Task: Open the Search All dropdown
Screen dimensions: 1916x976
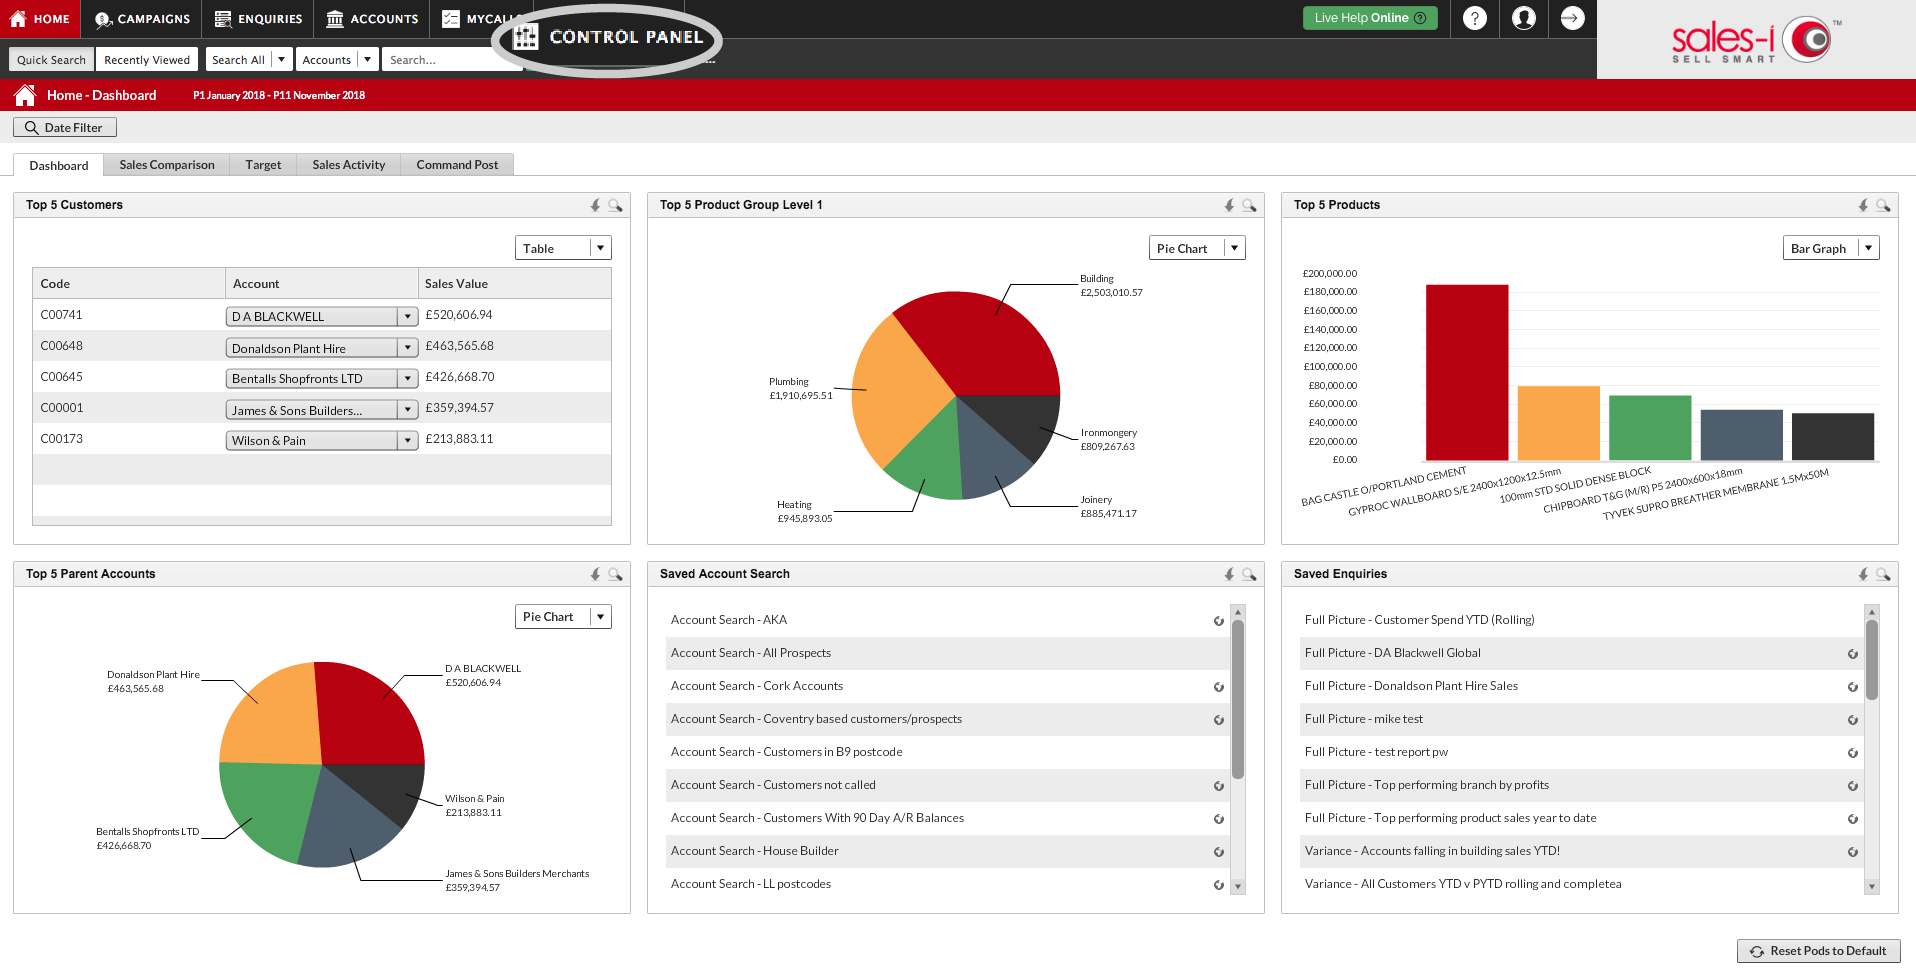Action: coord(249,60)
